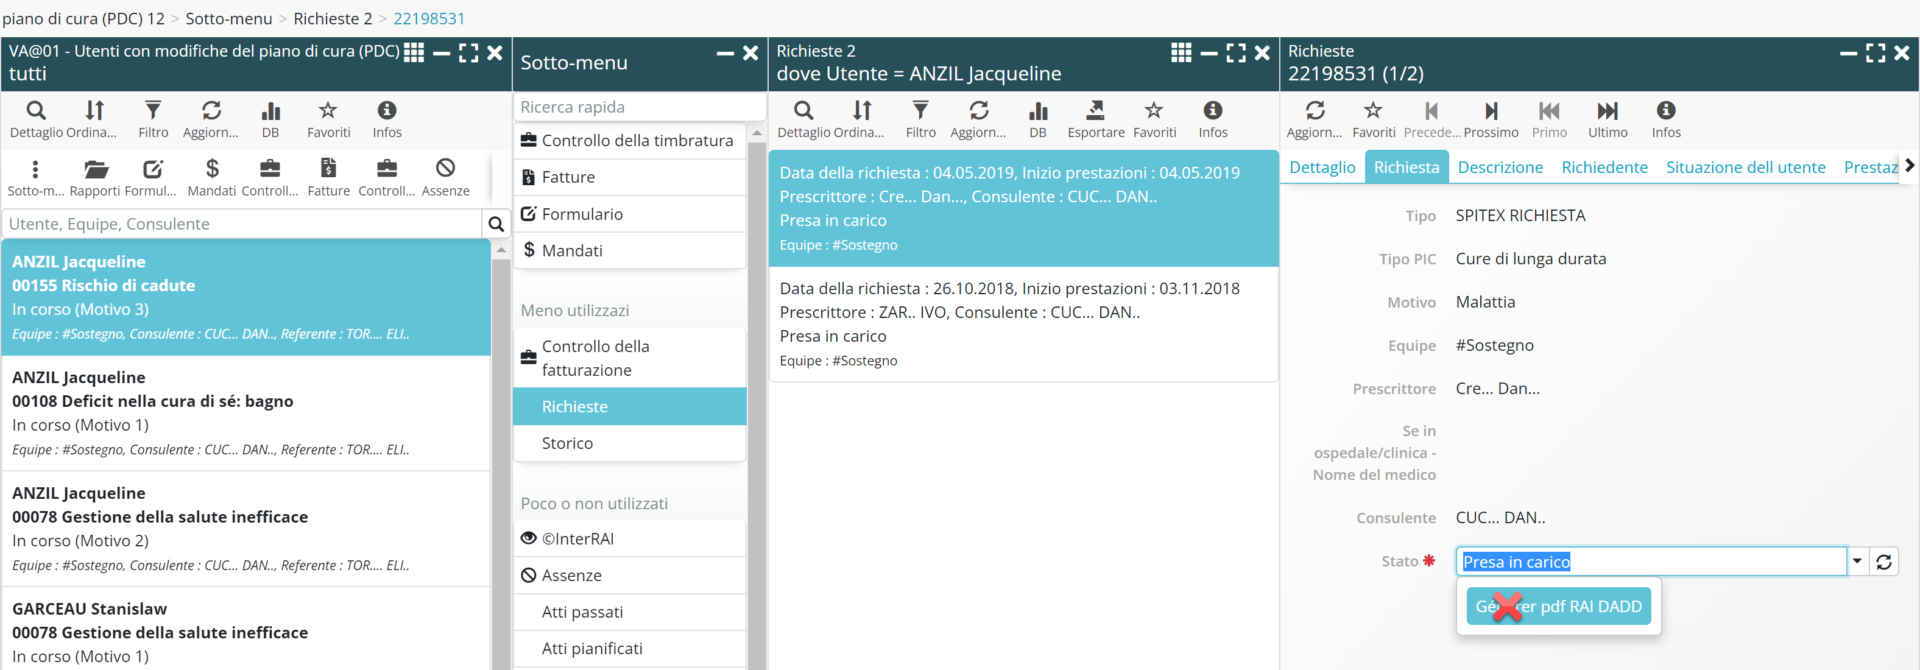Click Esportare icon in Richieste 2 panel
1920x670 pixels.
click(1095, 111)
